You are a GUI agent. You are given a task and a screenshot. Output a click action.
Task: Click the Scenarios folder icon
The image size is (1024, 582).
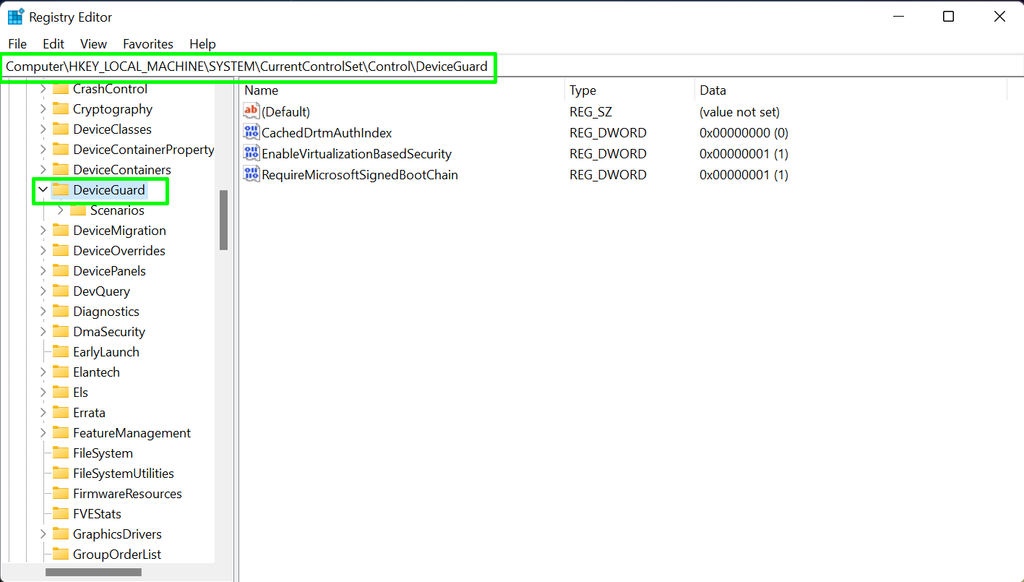click(78, 210)
